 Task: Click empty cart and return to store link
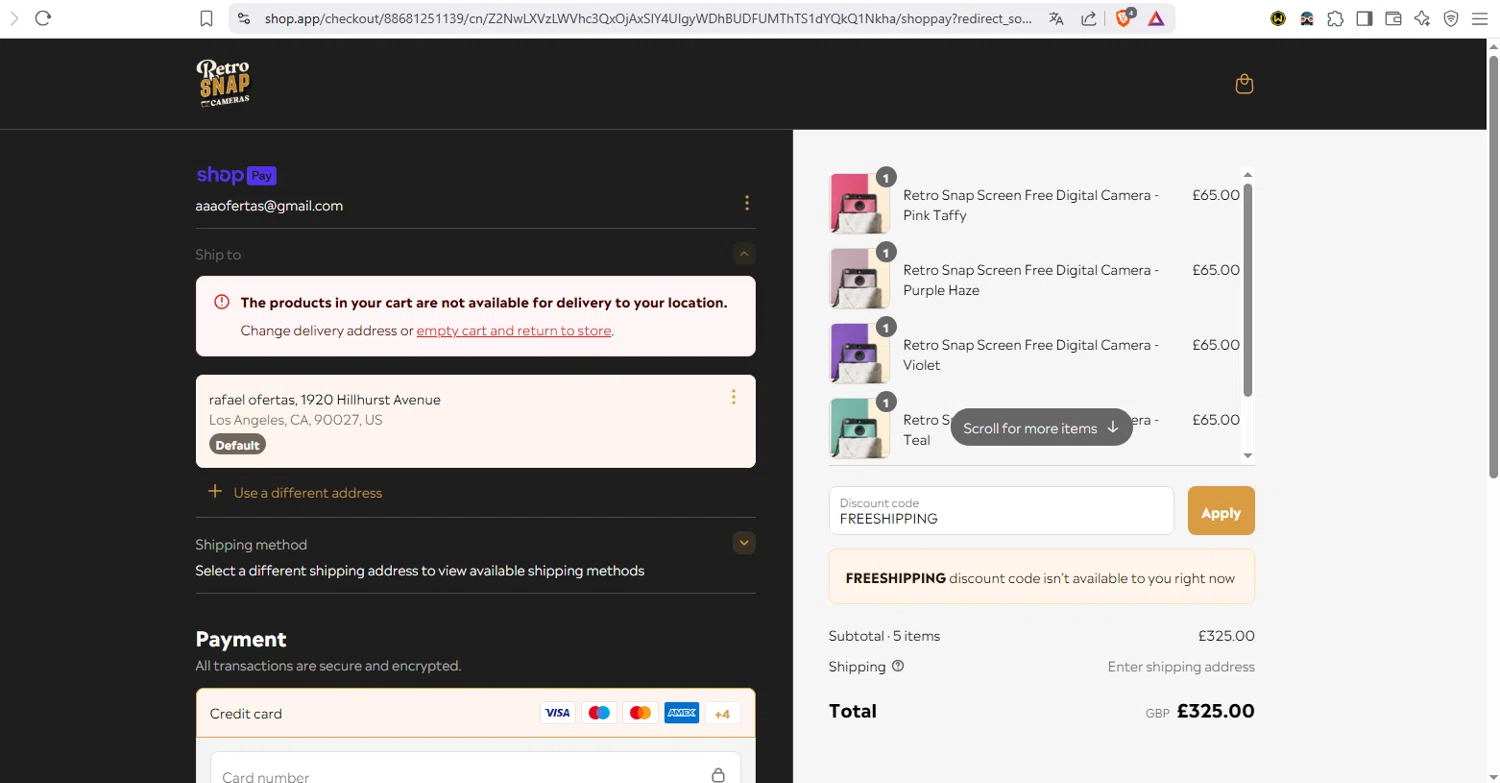coord(514,330)
